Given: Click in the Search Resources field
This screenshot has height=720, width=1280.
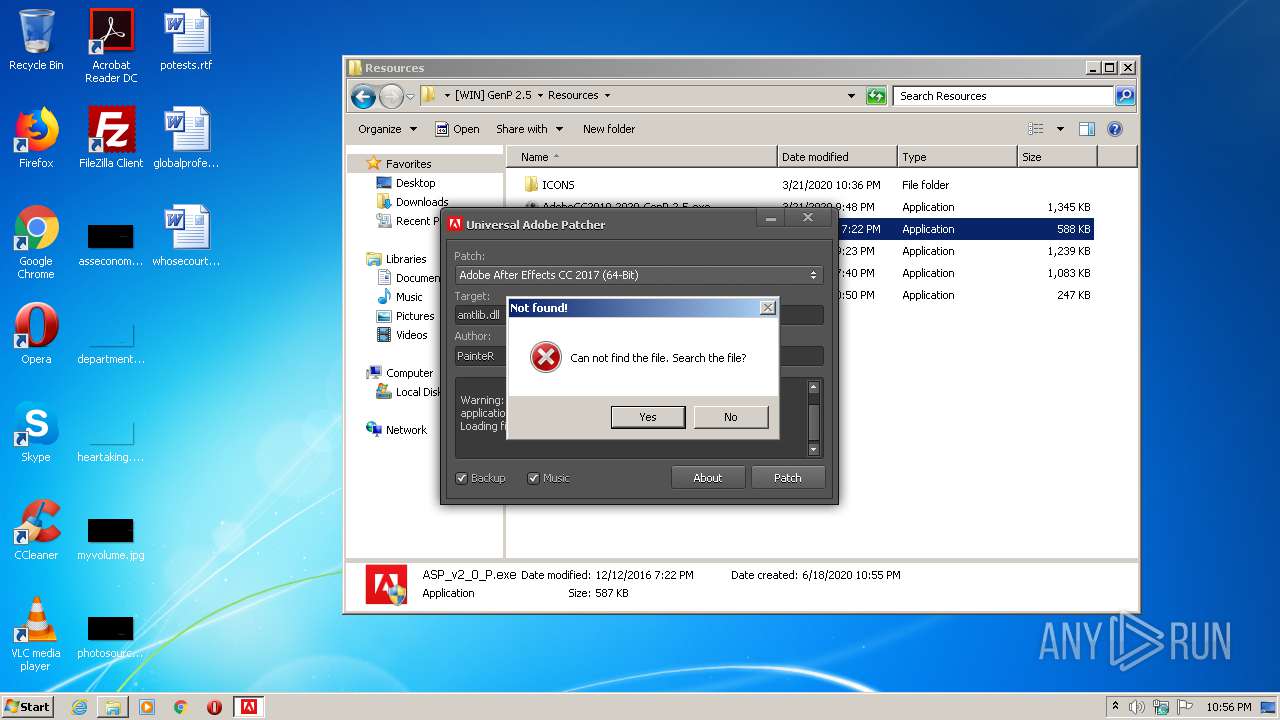Looking at the screenshot, I should (1003, 96).
